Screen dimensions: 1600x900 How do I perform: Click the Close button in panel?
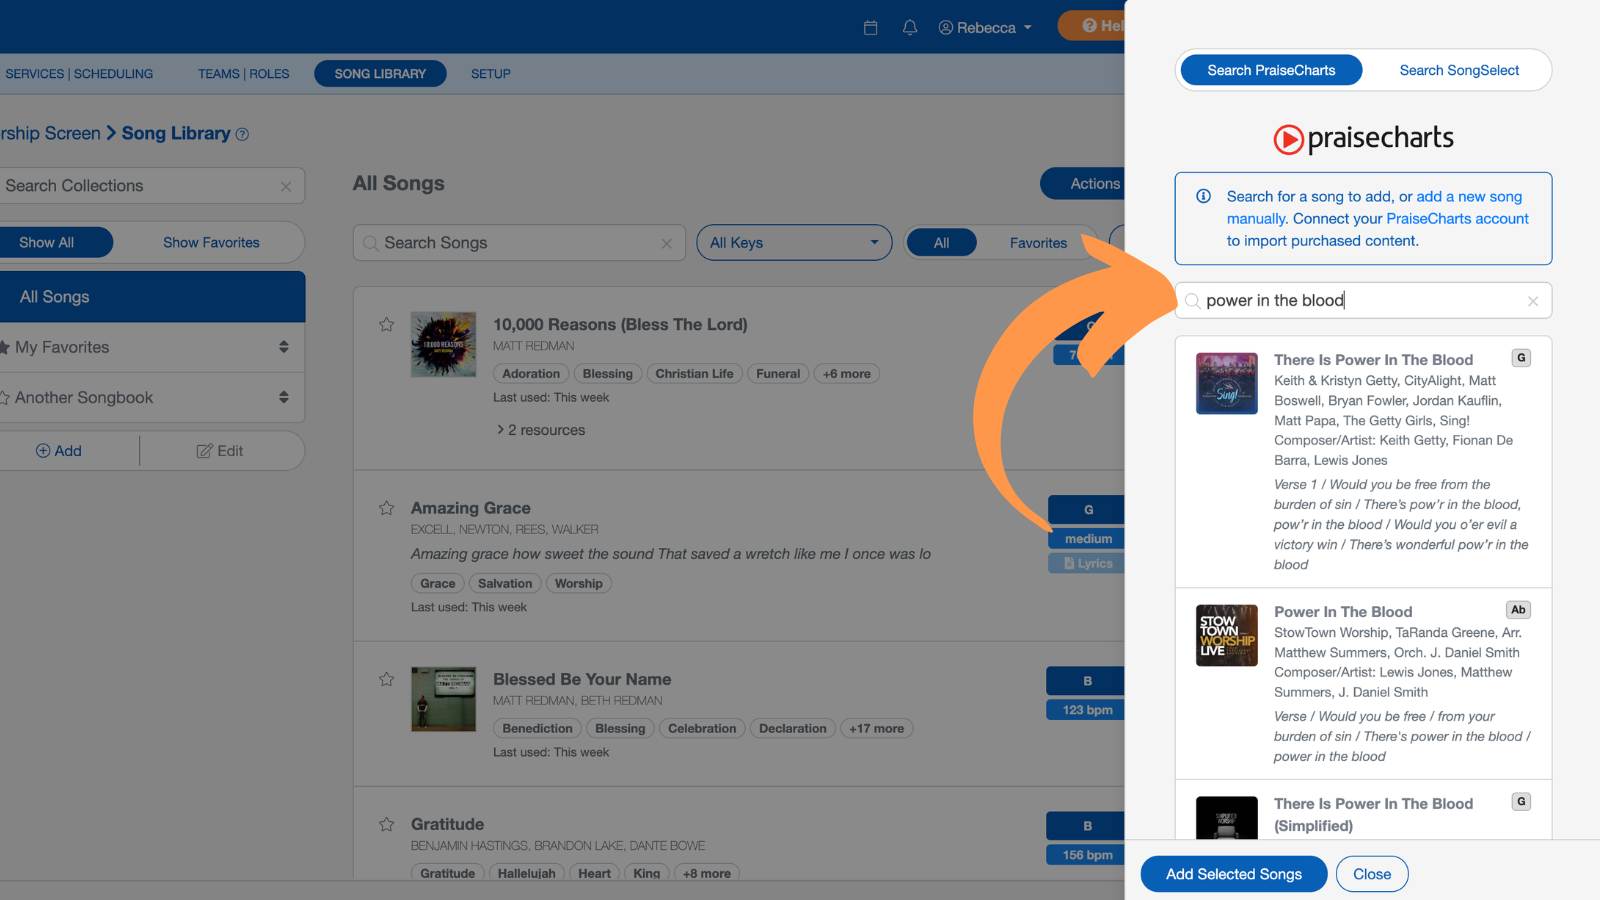(x=1372, y=874)
